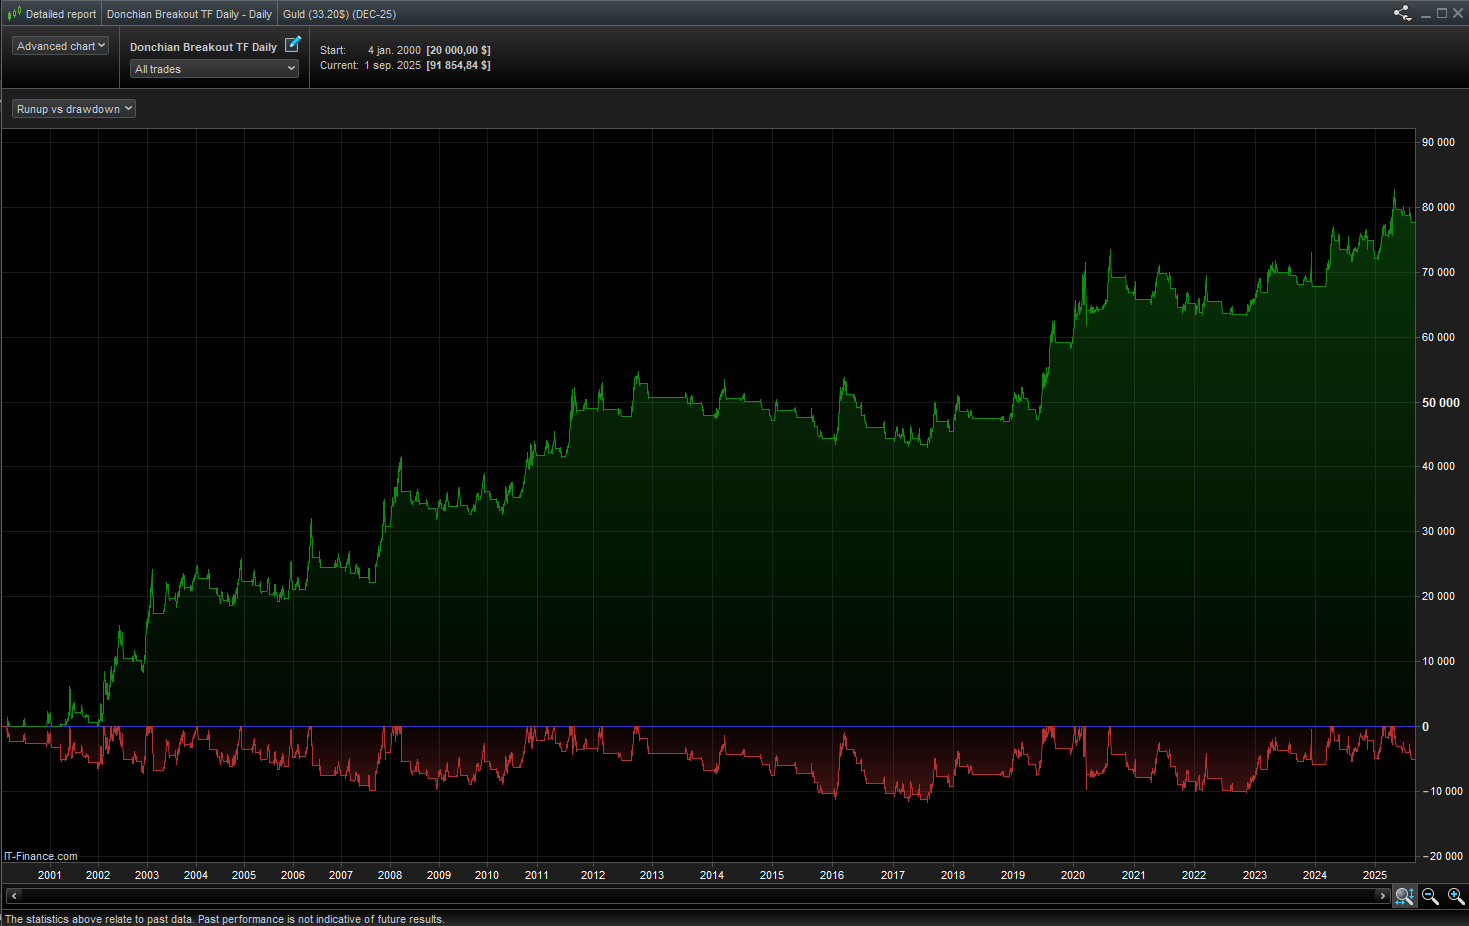Minimize the report window

tap(1427, 13)
